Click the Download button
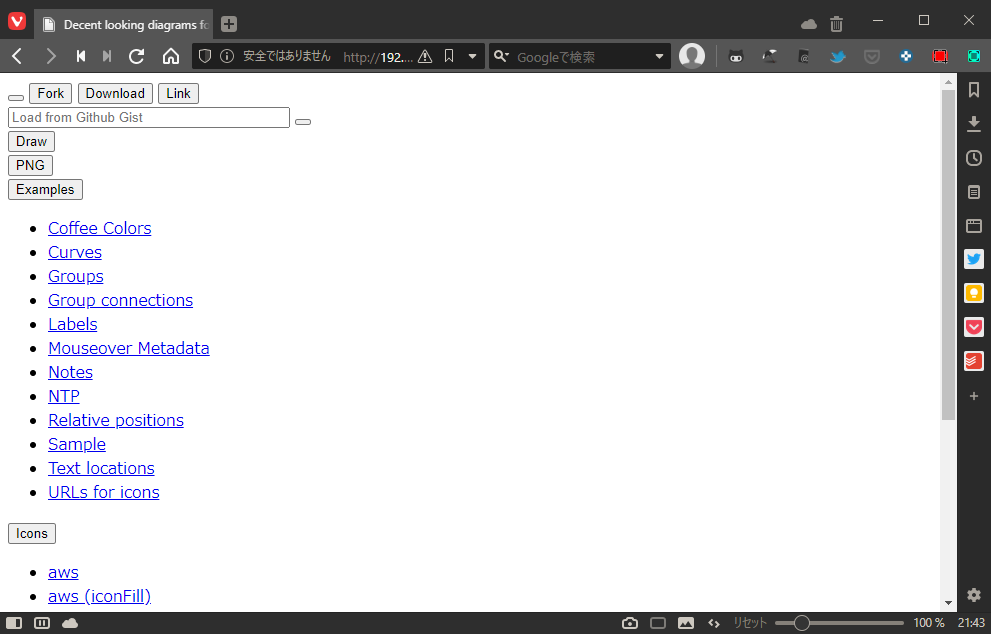The image size is (991, 634). (115, 94)
